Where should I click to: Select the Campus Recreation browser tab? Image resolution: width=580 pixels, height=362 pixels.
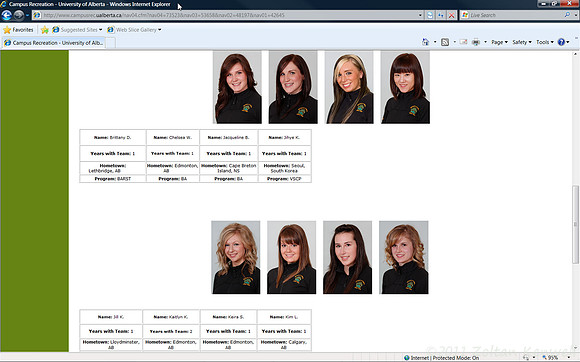coord(54,43)
